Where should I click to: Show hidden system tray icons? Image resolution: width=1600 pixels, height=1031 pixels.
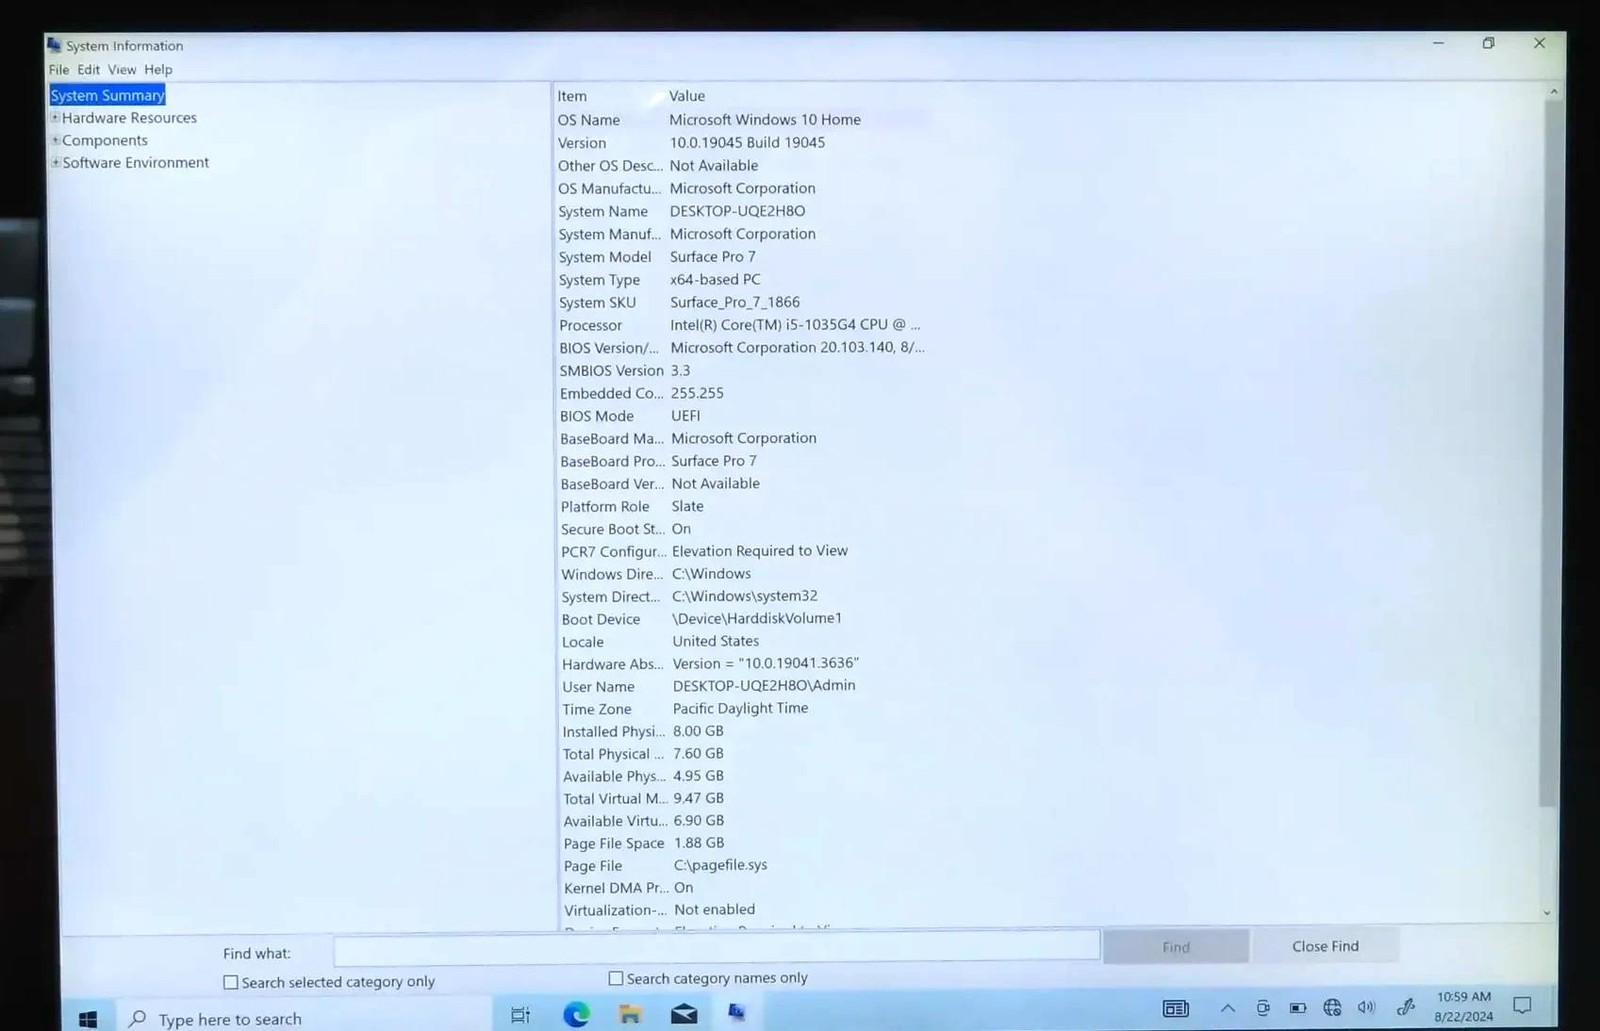[x=1228, y=1008]
